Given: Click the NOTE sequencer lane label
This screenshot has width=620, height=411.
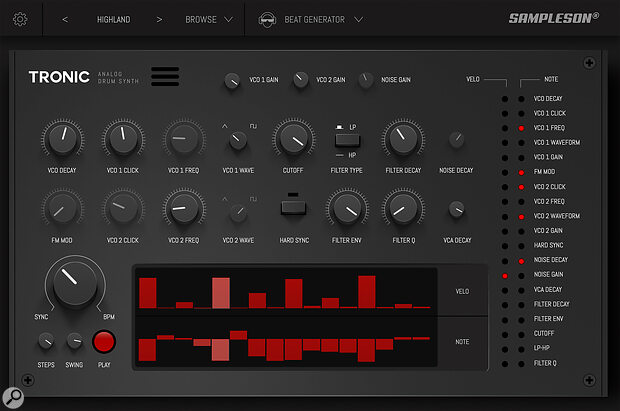Looking at the screenshot, I should pos(462,341).
